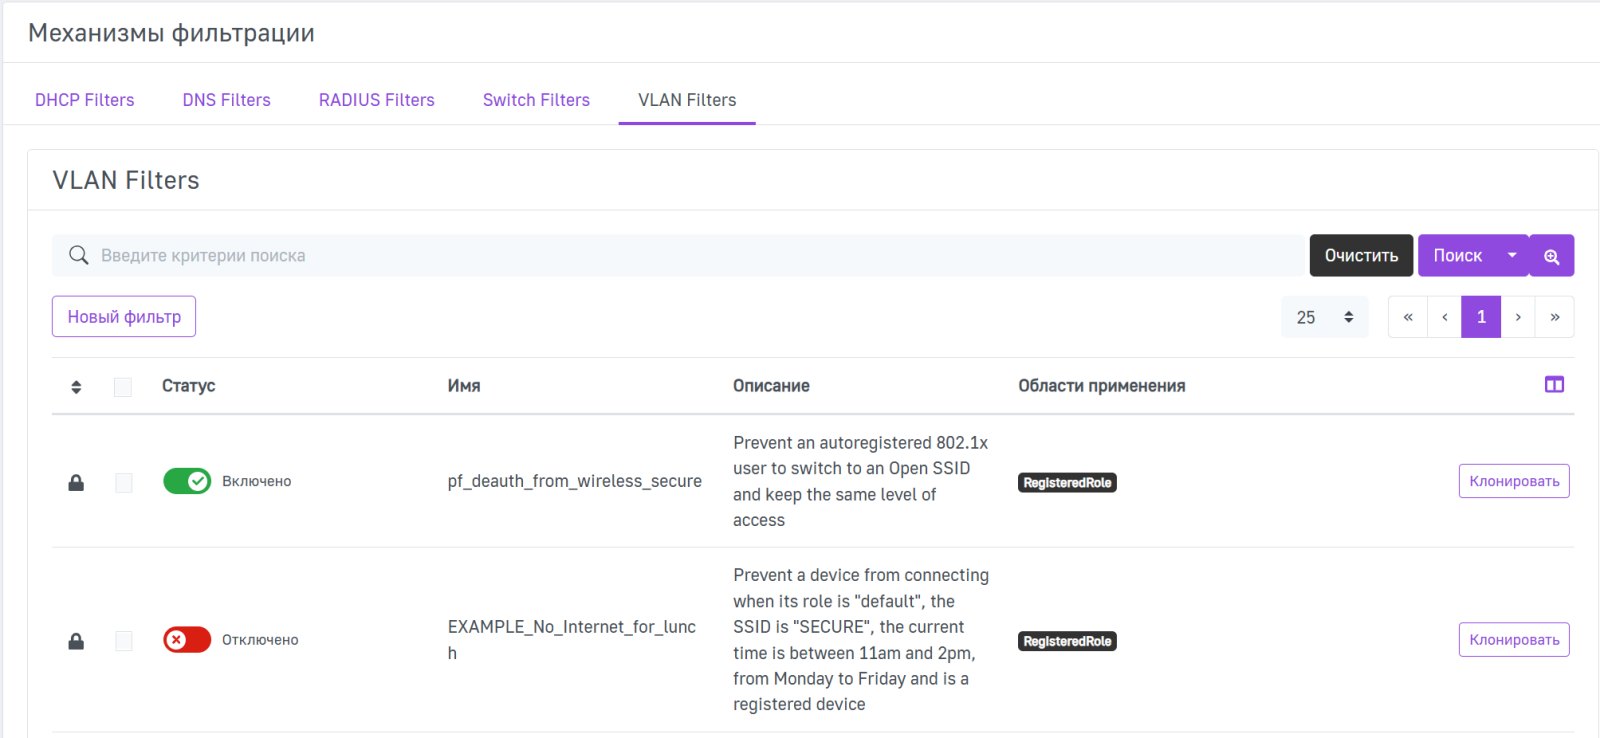Screen dimensions: 1600x738
Task: Check the select-all checkbox in header
Action: tap(123, 387)
